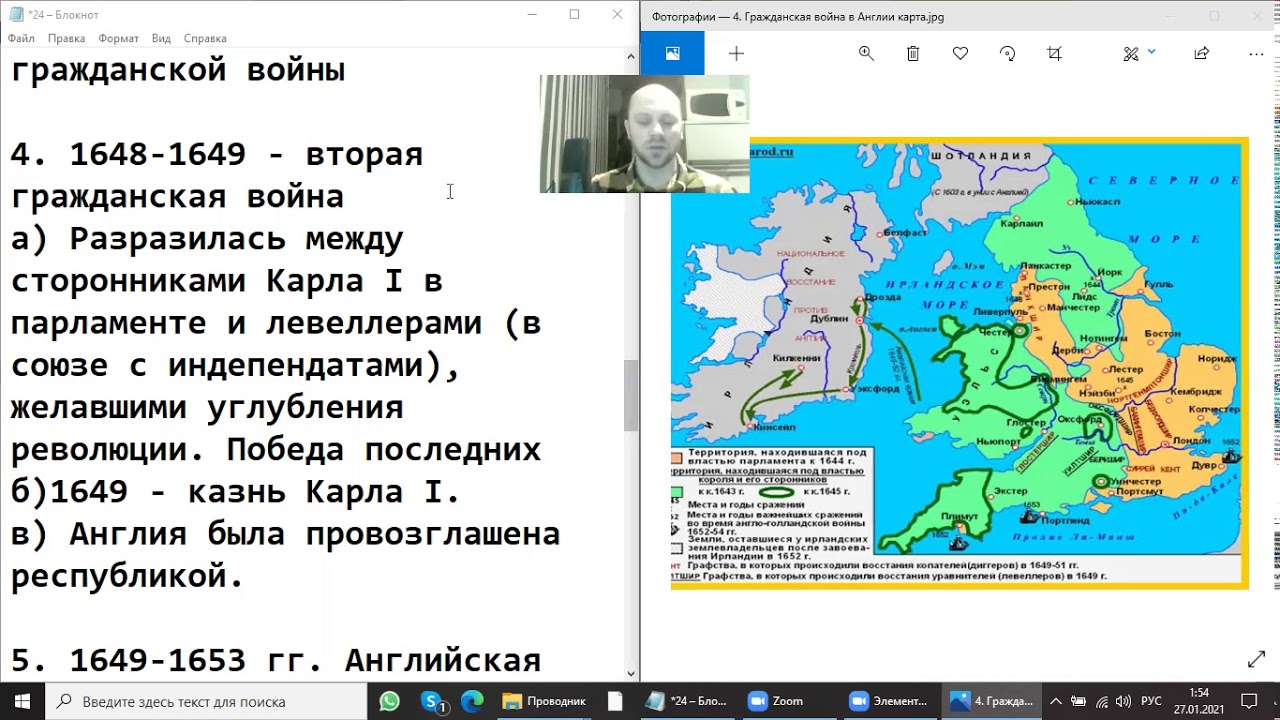
Task: Launch Microsoft Edge from the taskbar
Action: pyautogui.click(x=472, y=701)
